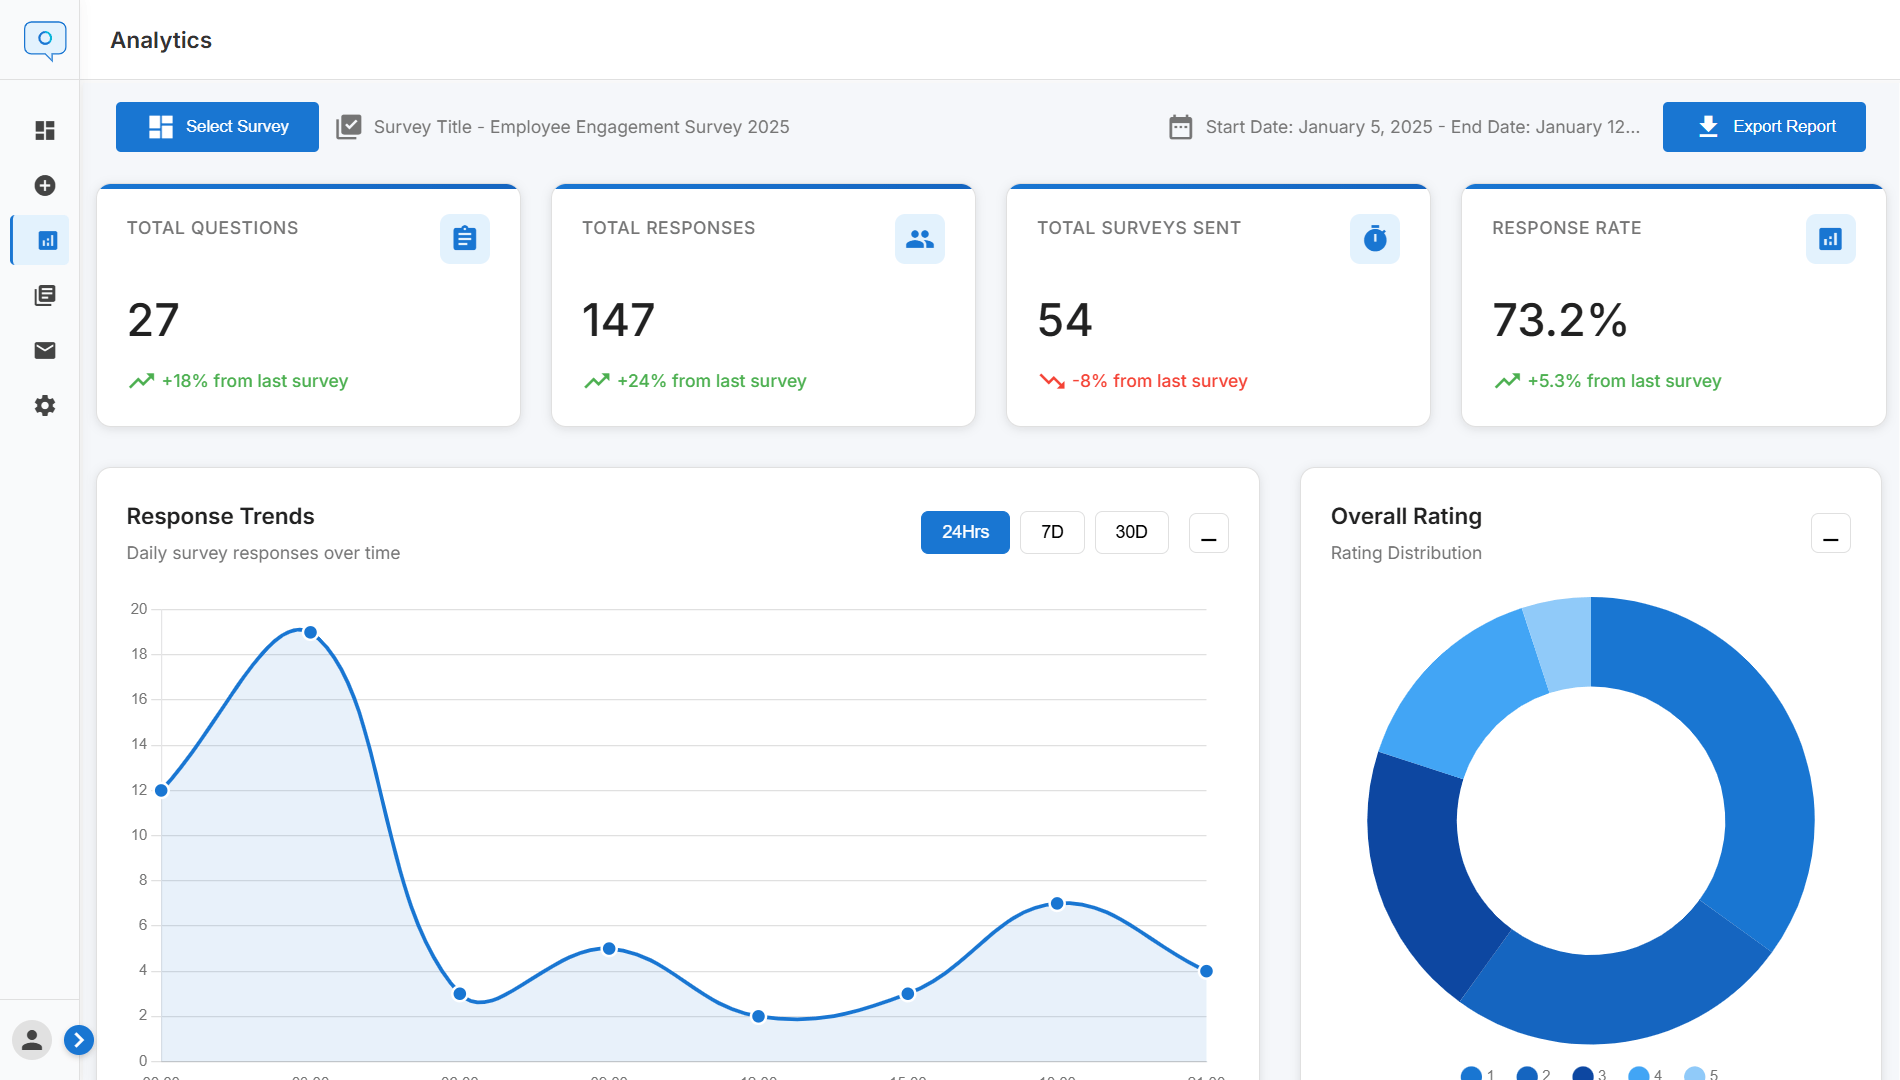1900x1080 pixels.
Task: Select the 24Hrs time filter
Action: click(x=964, y=532)
